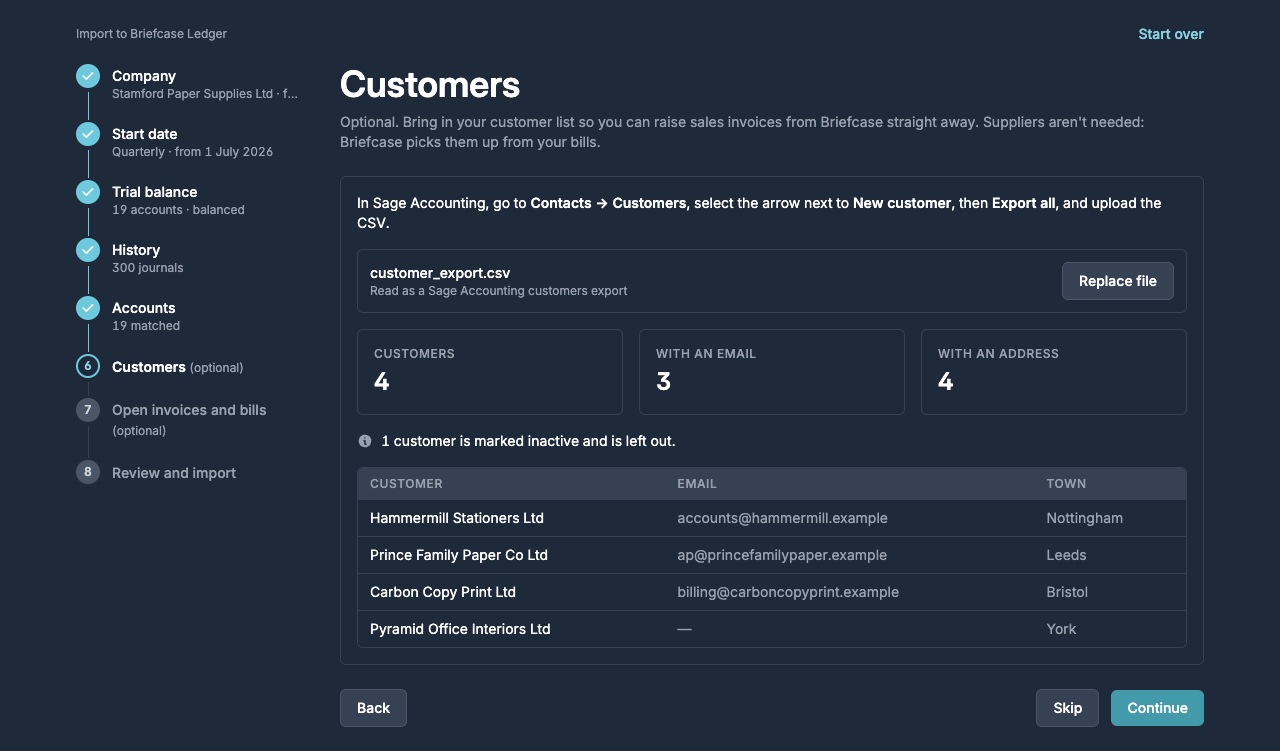Click the Back button
The image size is (1280, 751).
373,708
